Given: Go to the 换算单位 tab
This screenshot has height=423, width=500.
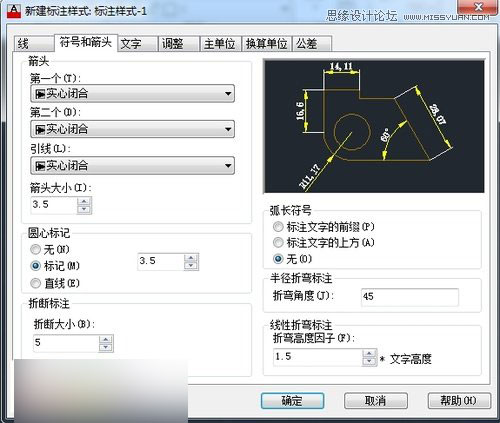Looking at the screenshot, I should point(267,44).
